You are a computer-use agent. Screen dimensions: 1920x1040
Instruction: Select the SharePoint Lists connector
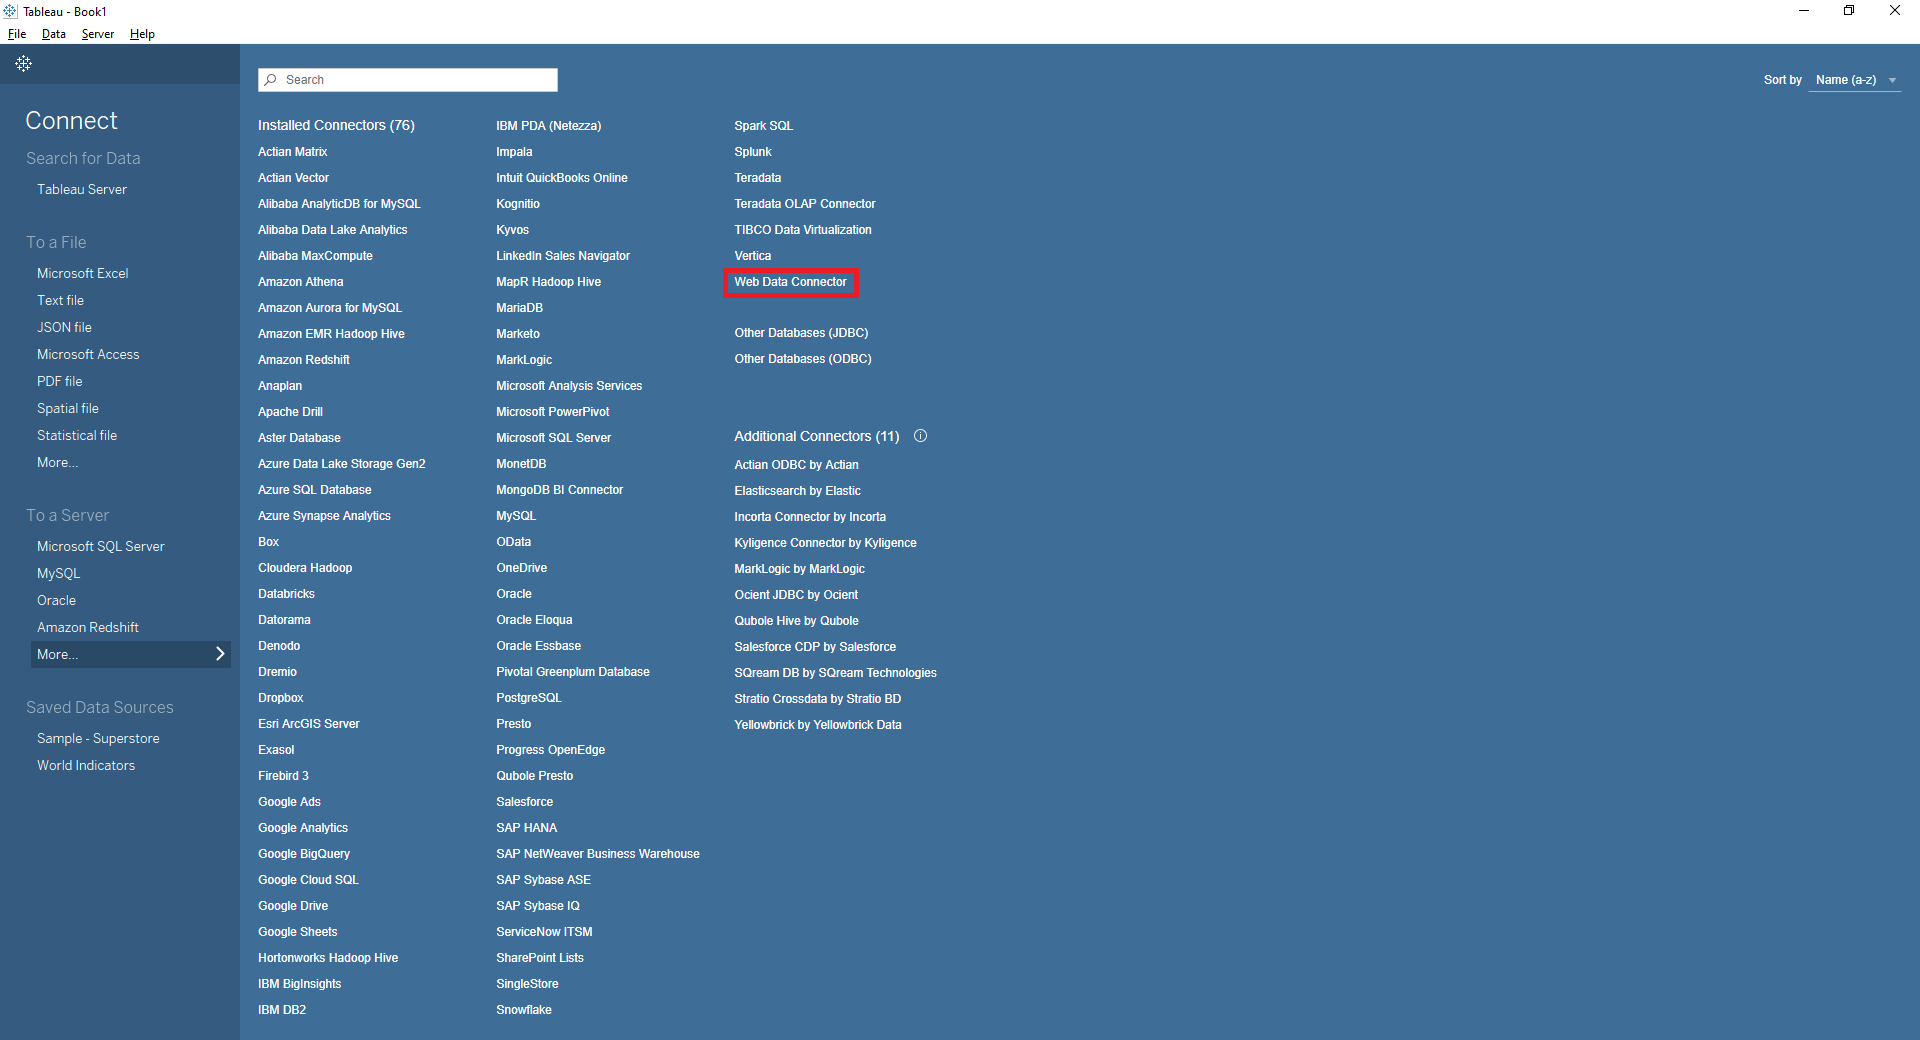540,958
